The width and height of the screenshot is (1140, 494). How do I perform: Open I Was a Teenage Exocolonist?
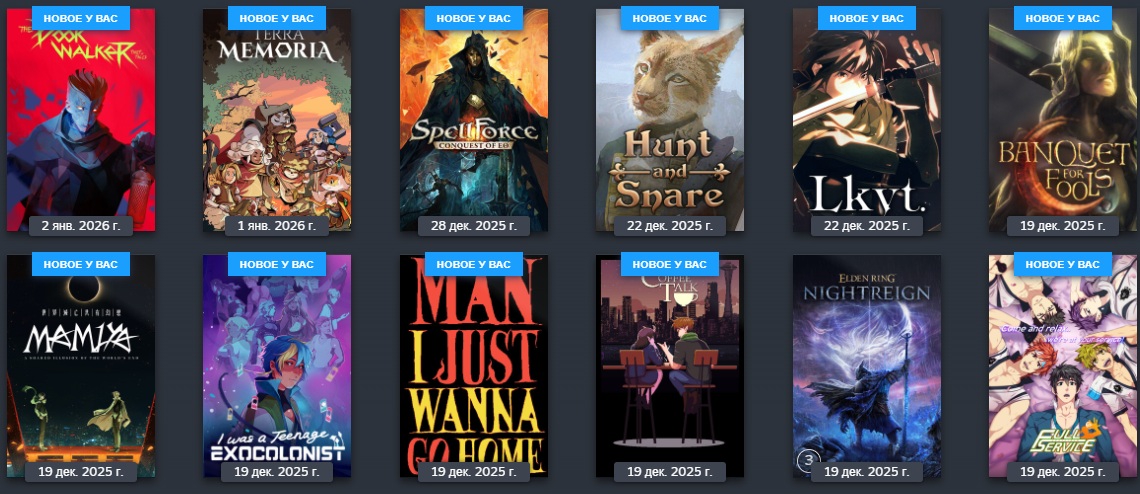point(277,366)
